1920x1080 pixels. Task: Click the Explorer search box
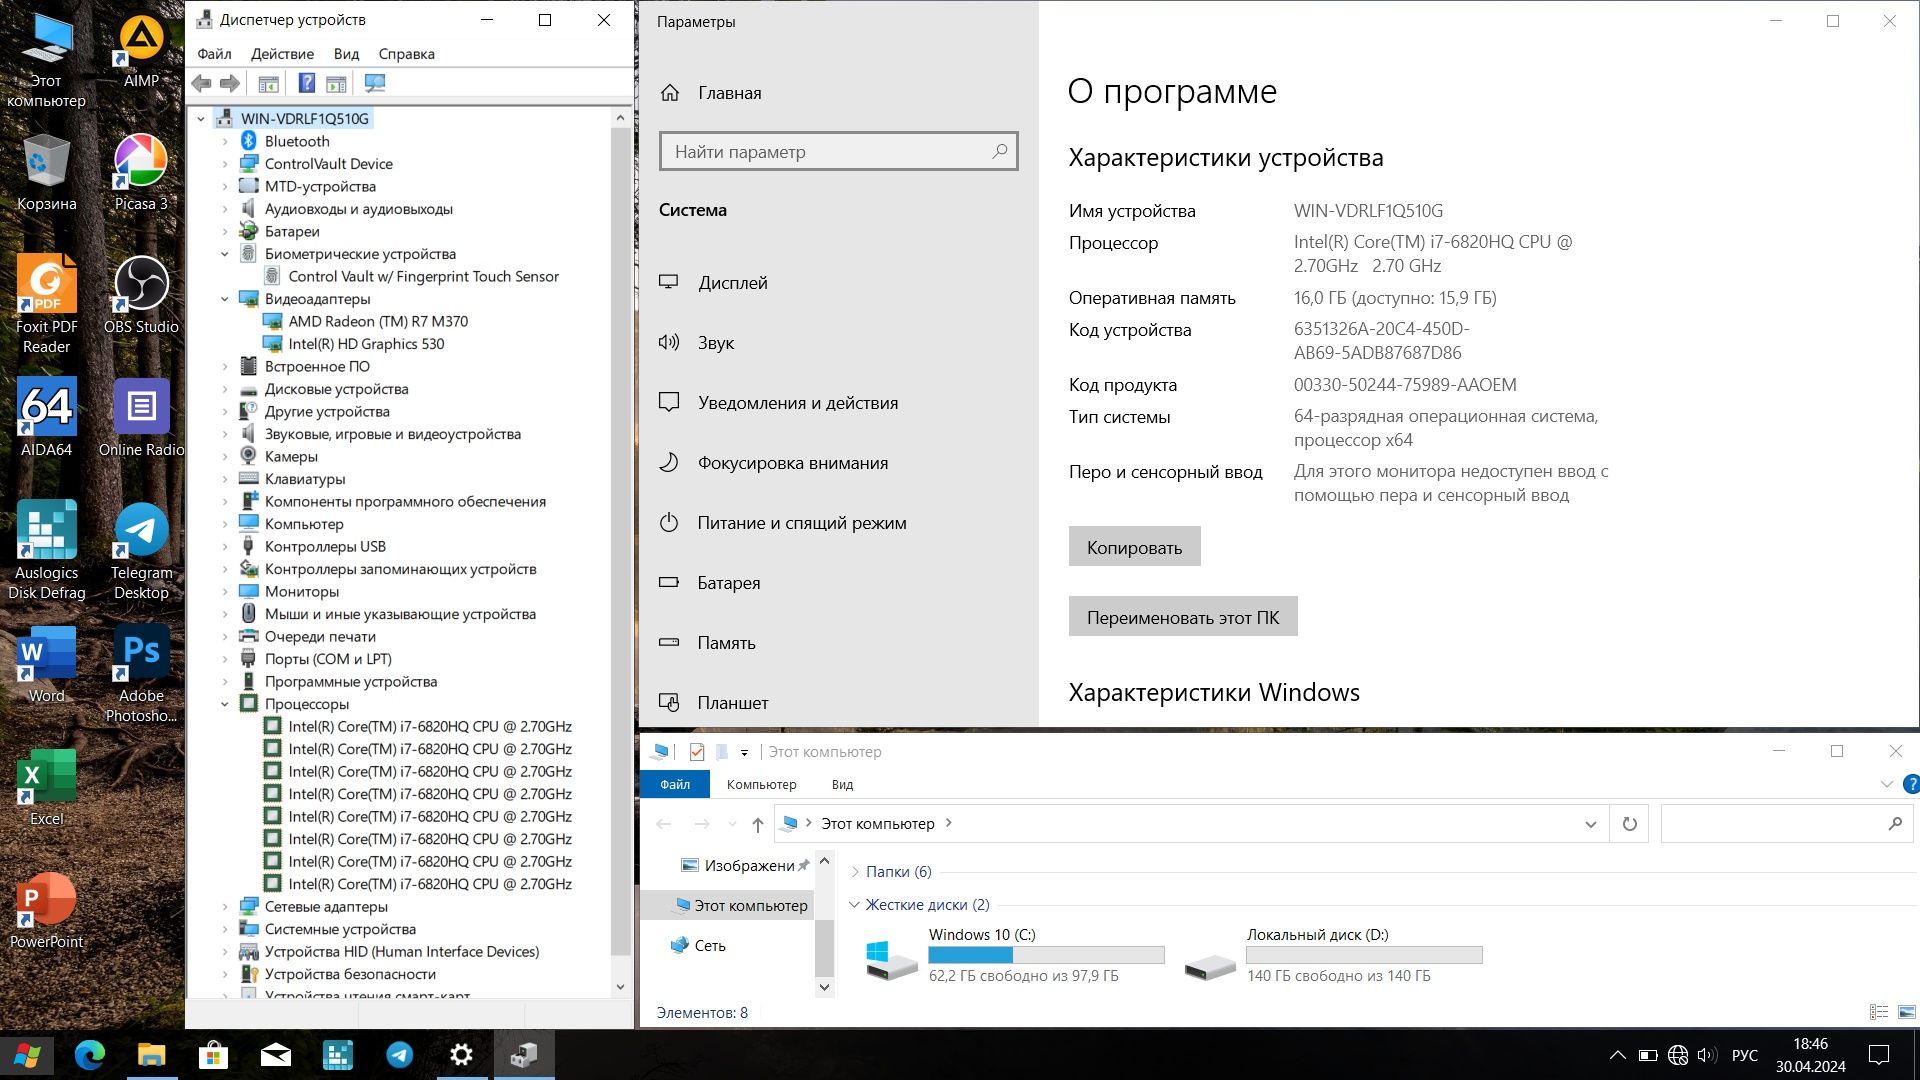(1786, 824)
